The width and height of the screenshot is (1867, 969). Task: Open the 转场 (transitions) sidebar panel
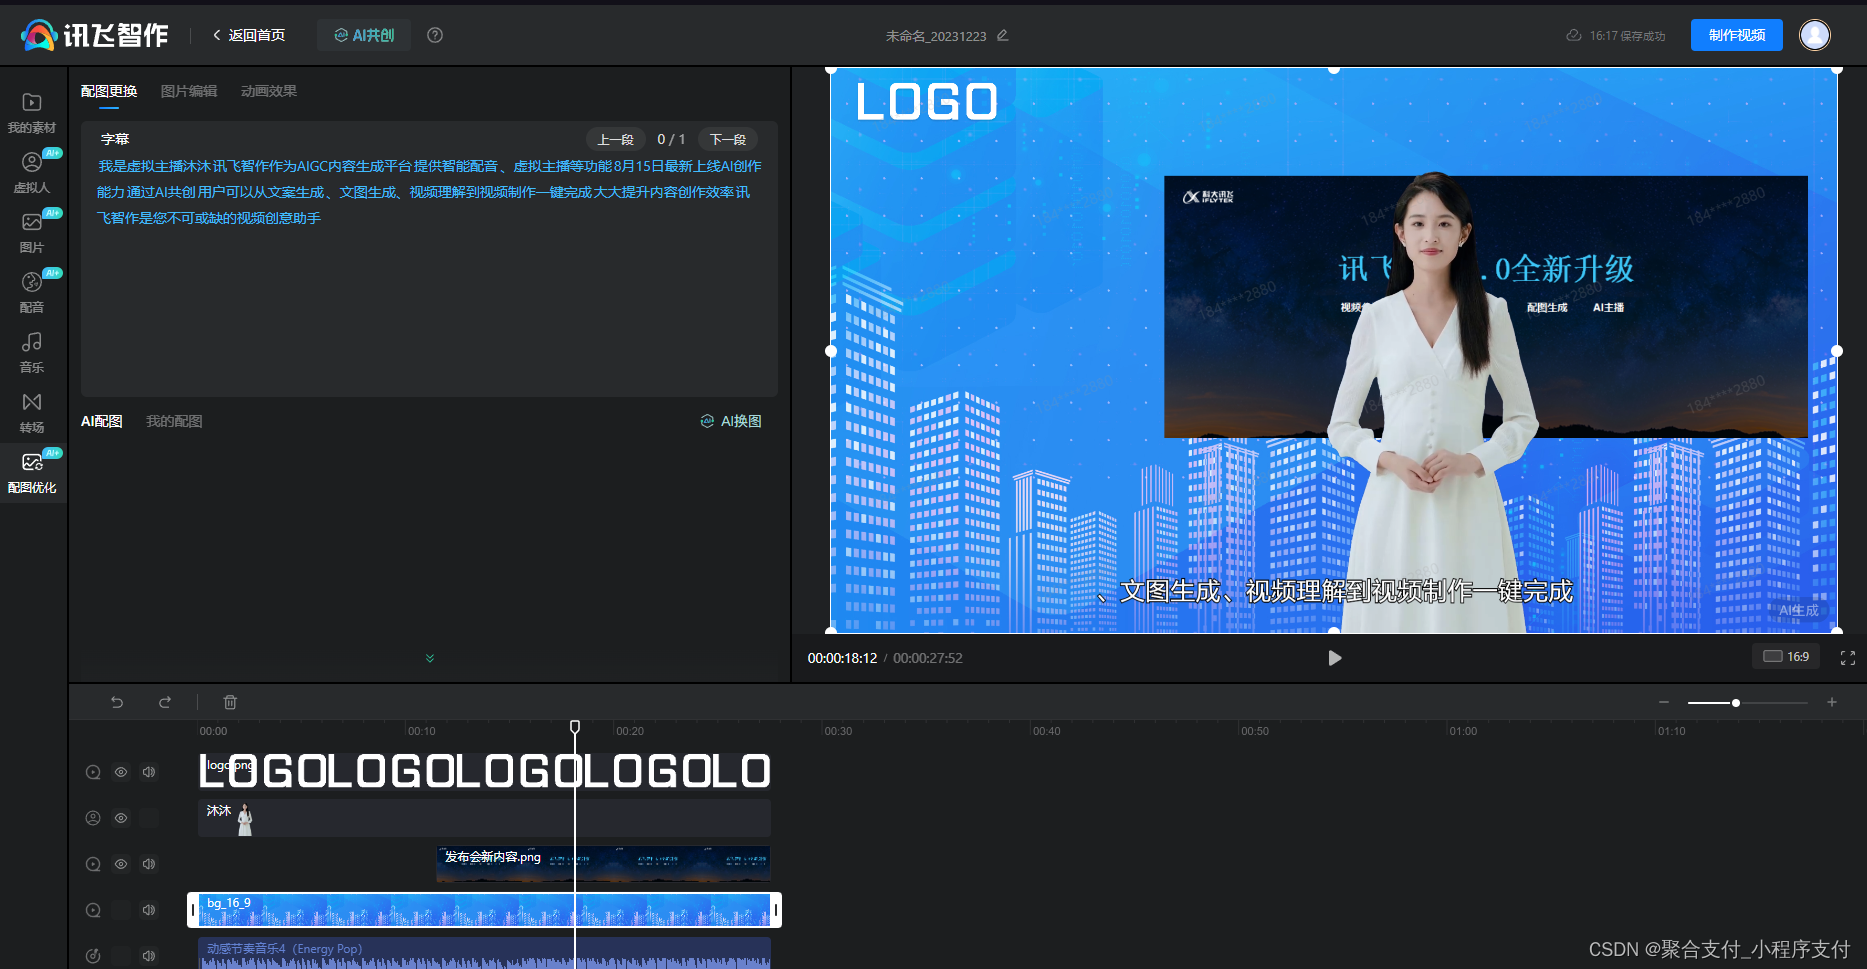click(32, 413)
